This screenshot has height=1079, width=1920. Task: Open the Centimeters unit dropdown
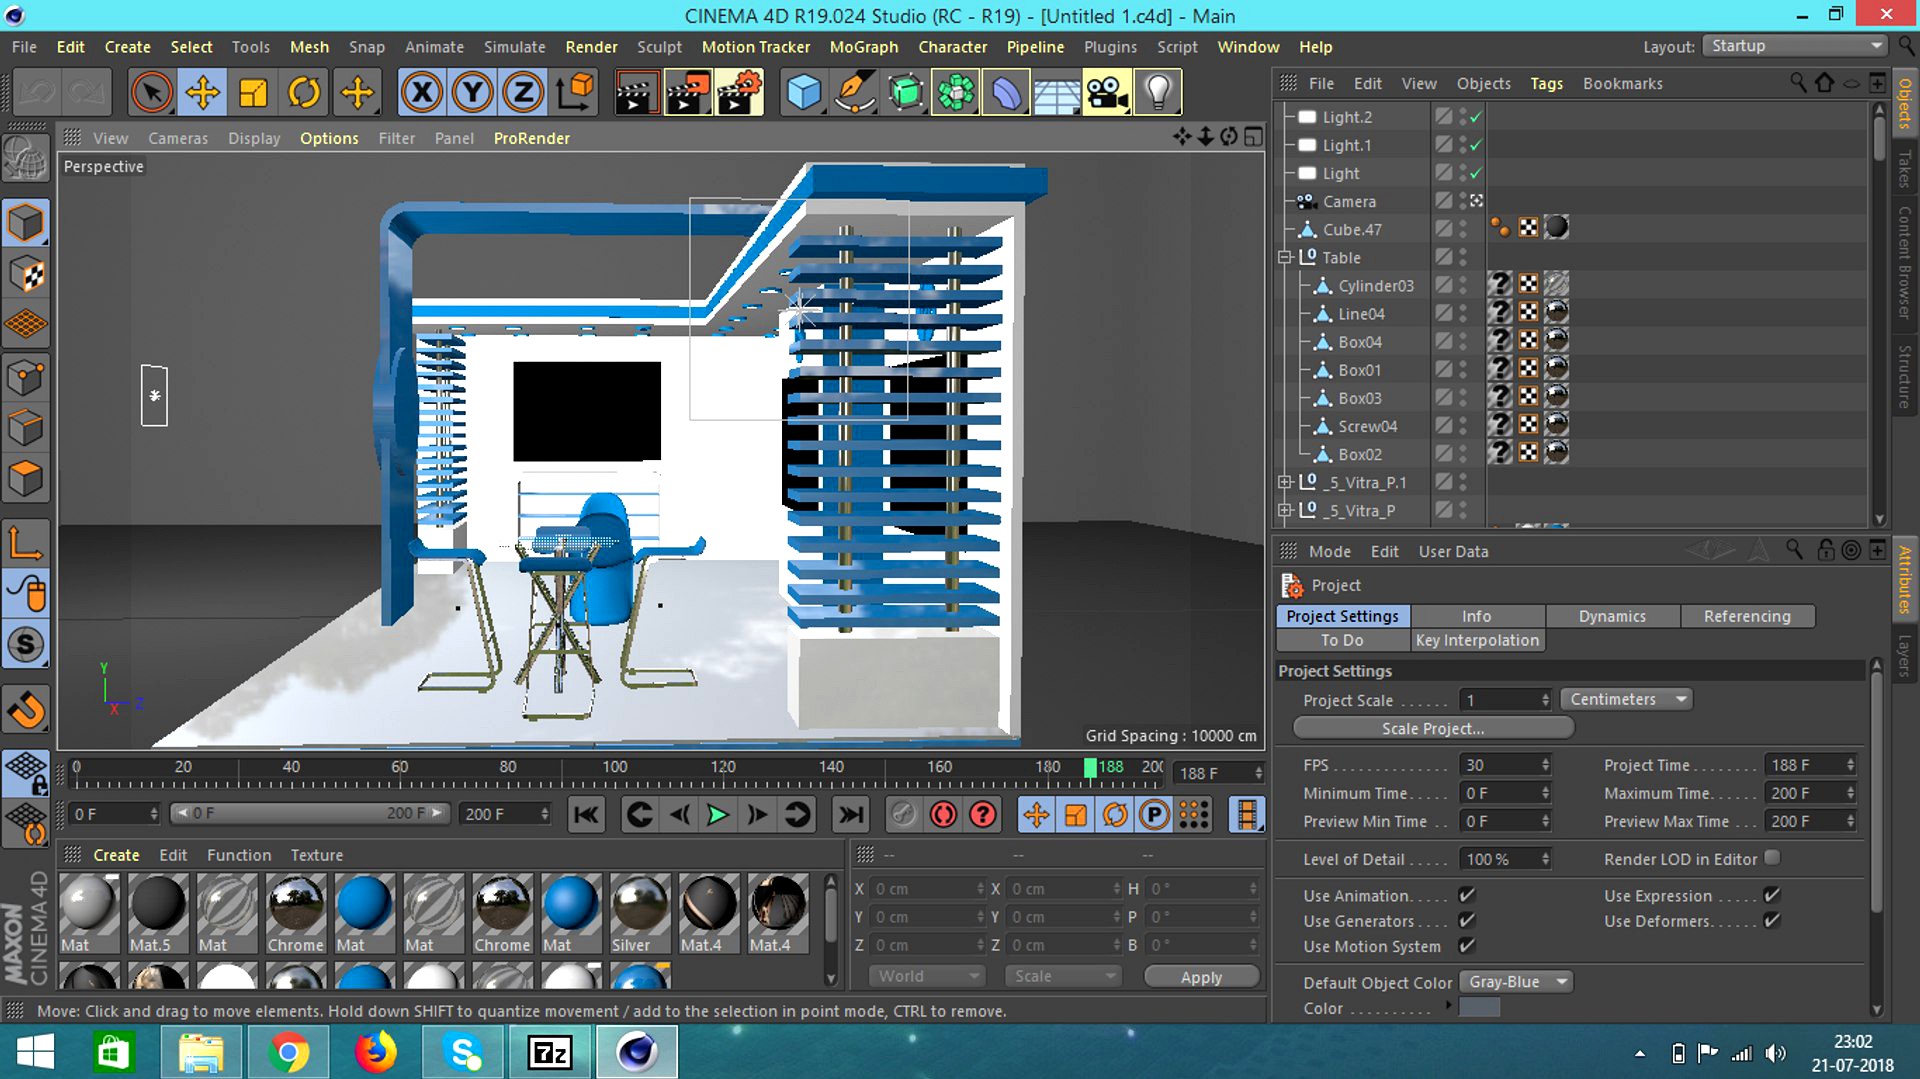[x=1627, y=699]
